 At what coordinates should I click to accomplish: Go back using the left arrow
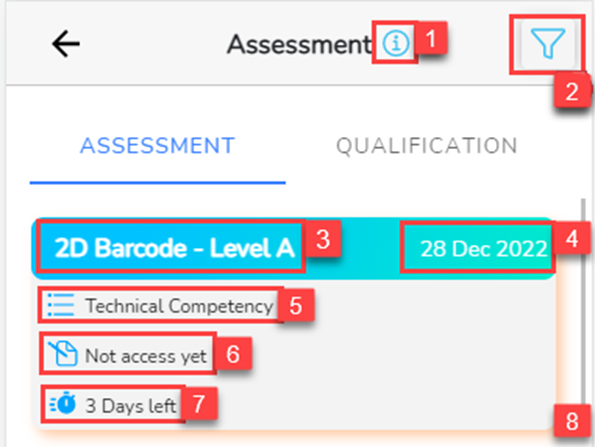point(66,44)
